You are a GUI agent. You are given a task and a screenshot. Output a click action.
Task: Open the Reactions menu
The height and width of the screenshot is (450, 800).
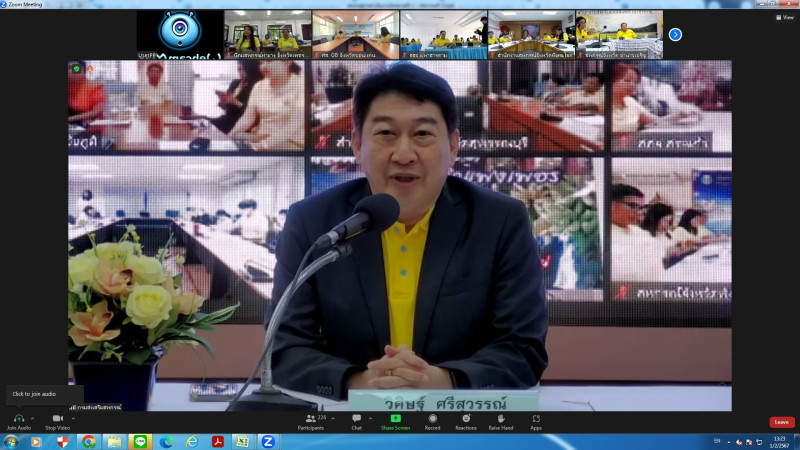coord(466,422)
